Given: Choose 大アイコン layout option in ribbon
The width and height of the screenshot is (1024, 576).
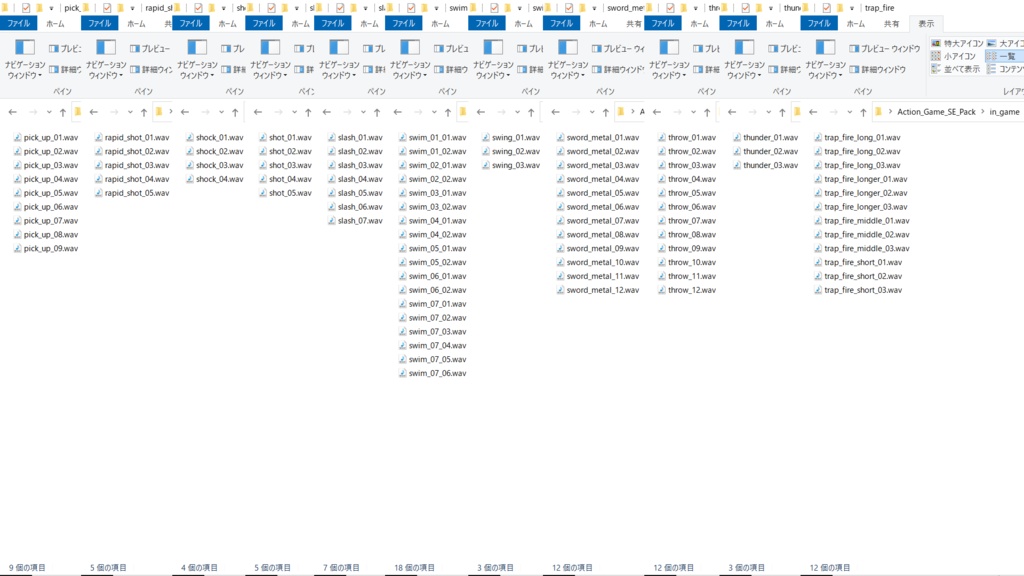Looking at the screenshot, I should (x=1006, y=43).
